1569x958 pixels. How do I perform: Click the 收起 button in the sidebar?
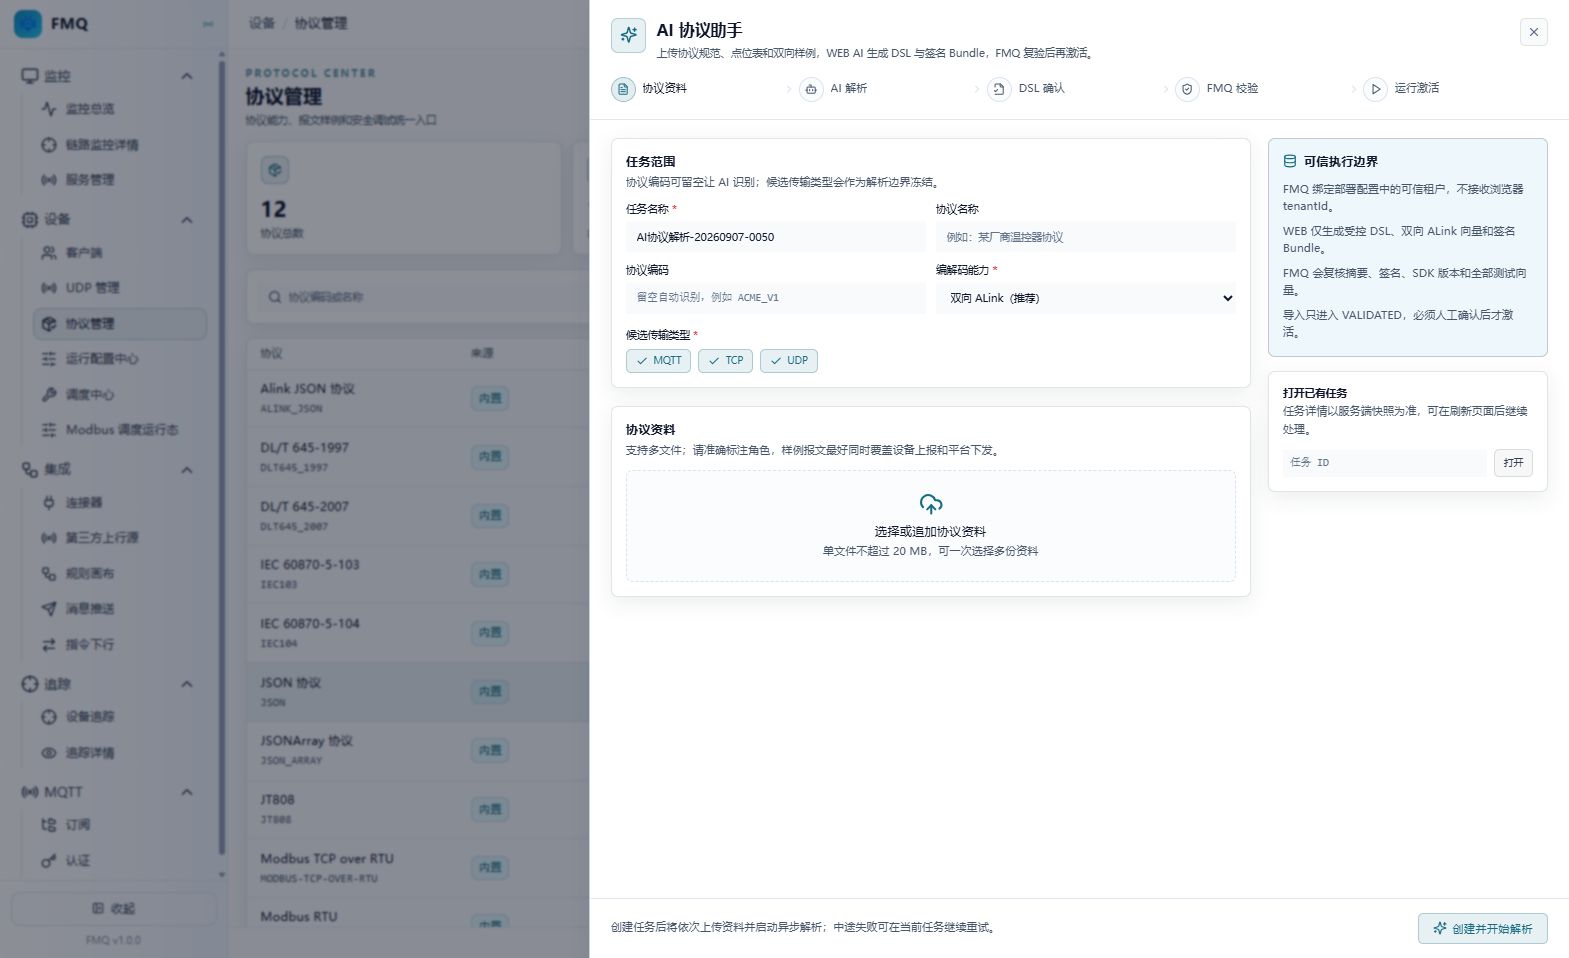click(x=113, y=909)
